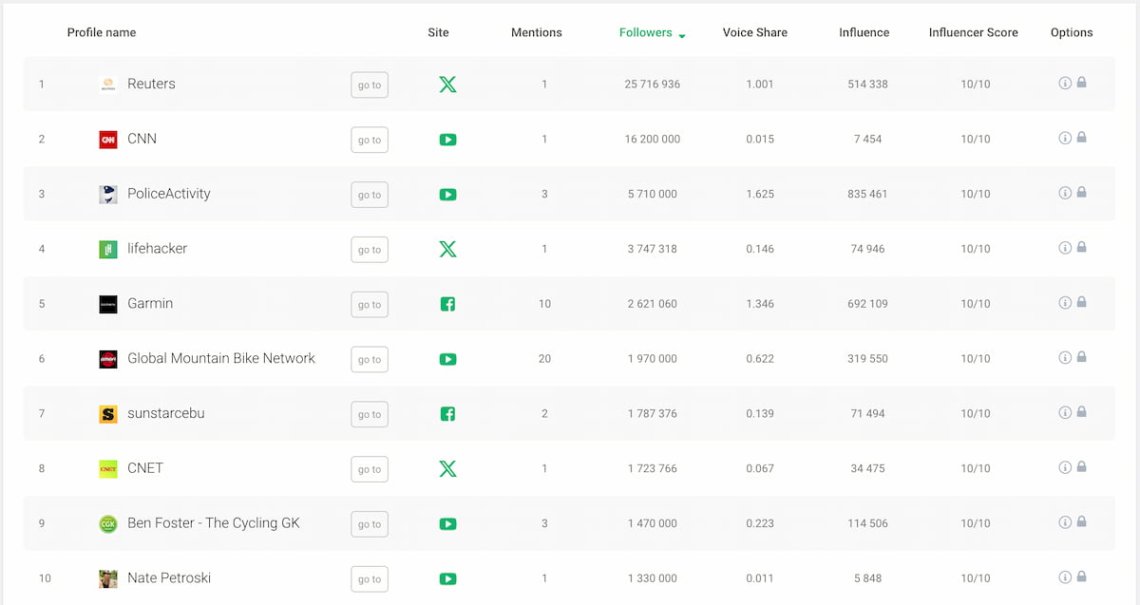1140x605 pixels.
Task: Click 'go to' button for sunstarcebu
Action: click(x=369, y=414)
